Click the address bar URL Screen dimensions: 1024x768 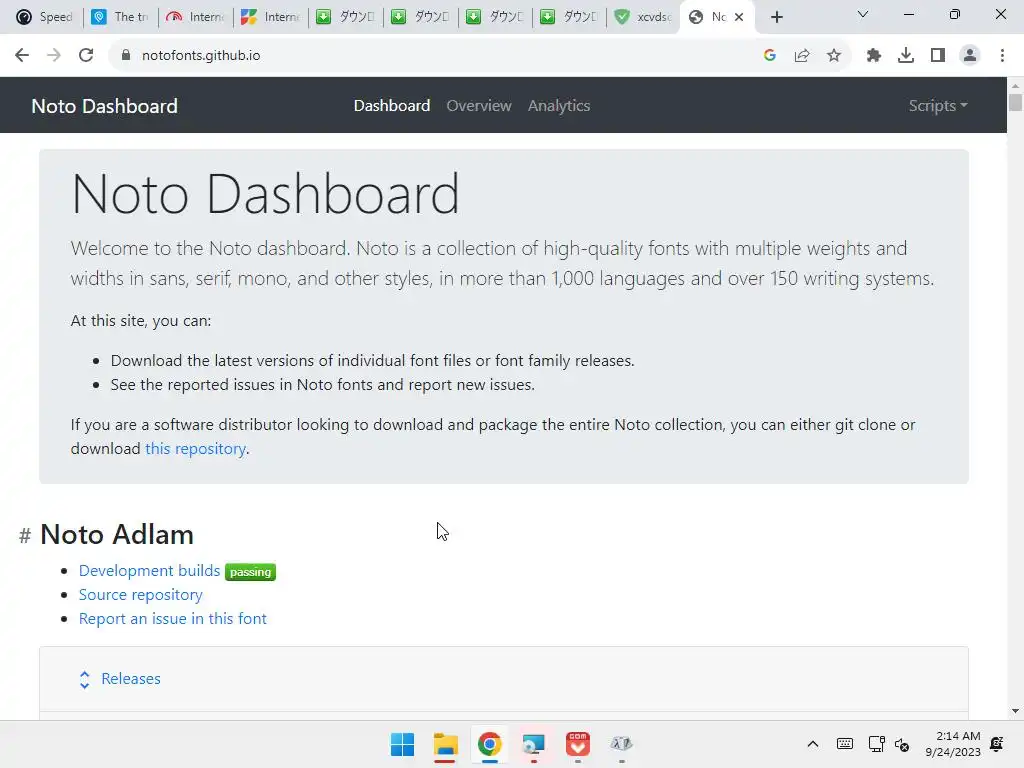tap(201, 56)
